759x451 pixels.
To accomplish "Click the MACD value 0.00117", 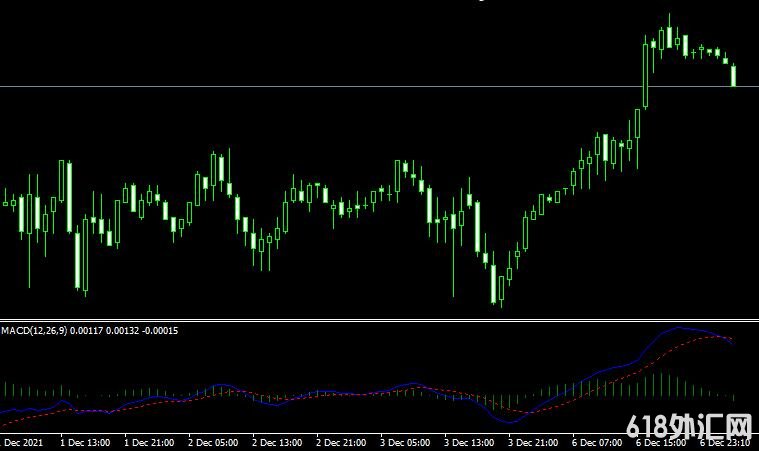I will 86,331.
